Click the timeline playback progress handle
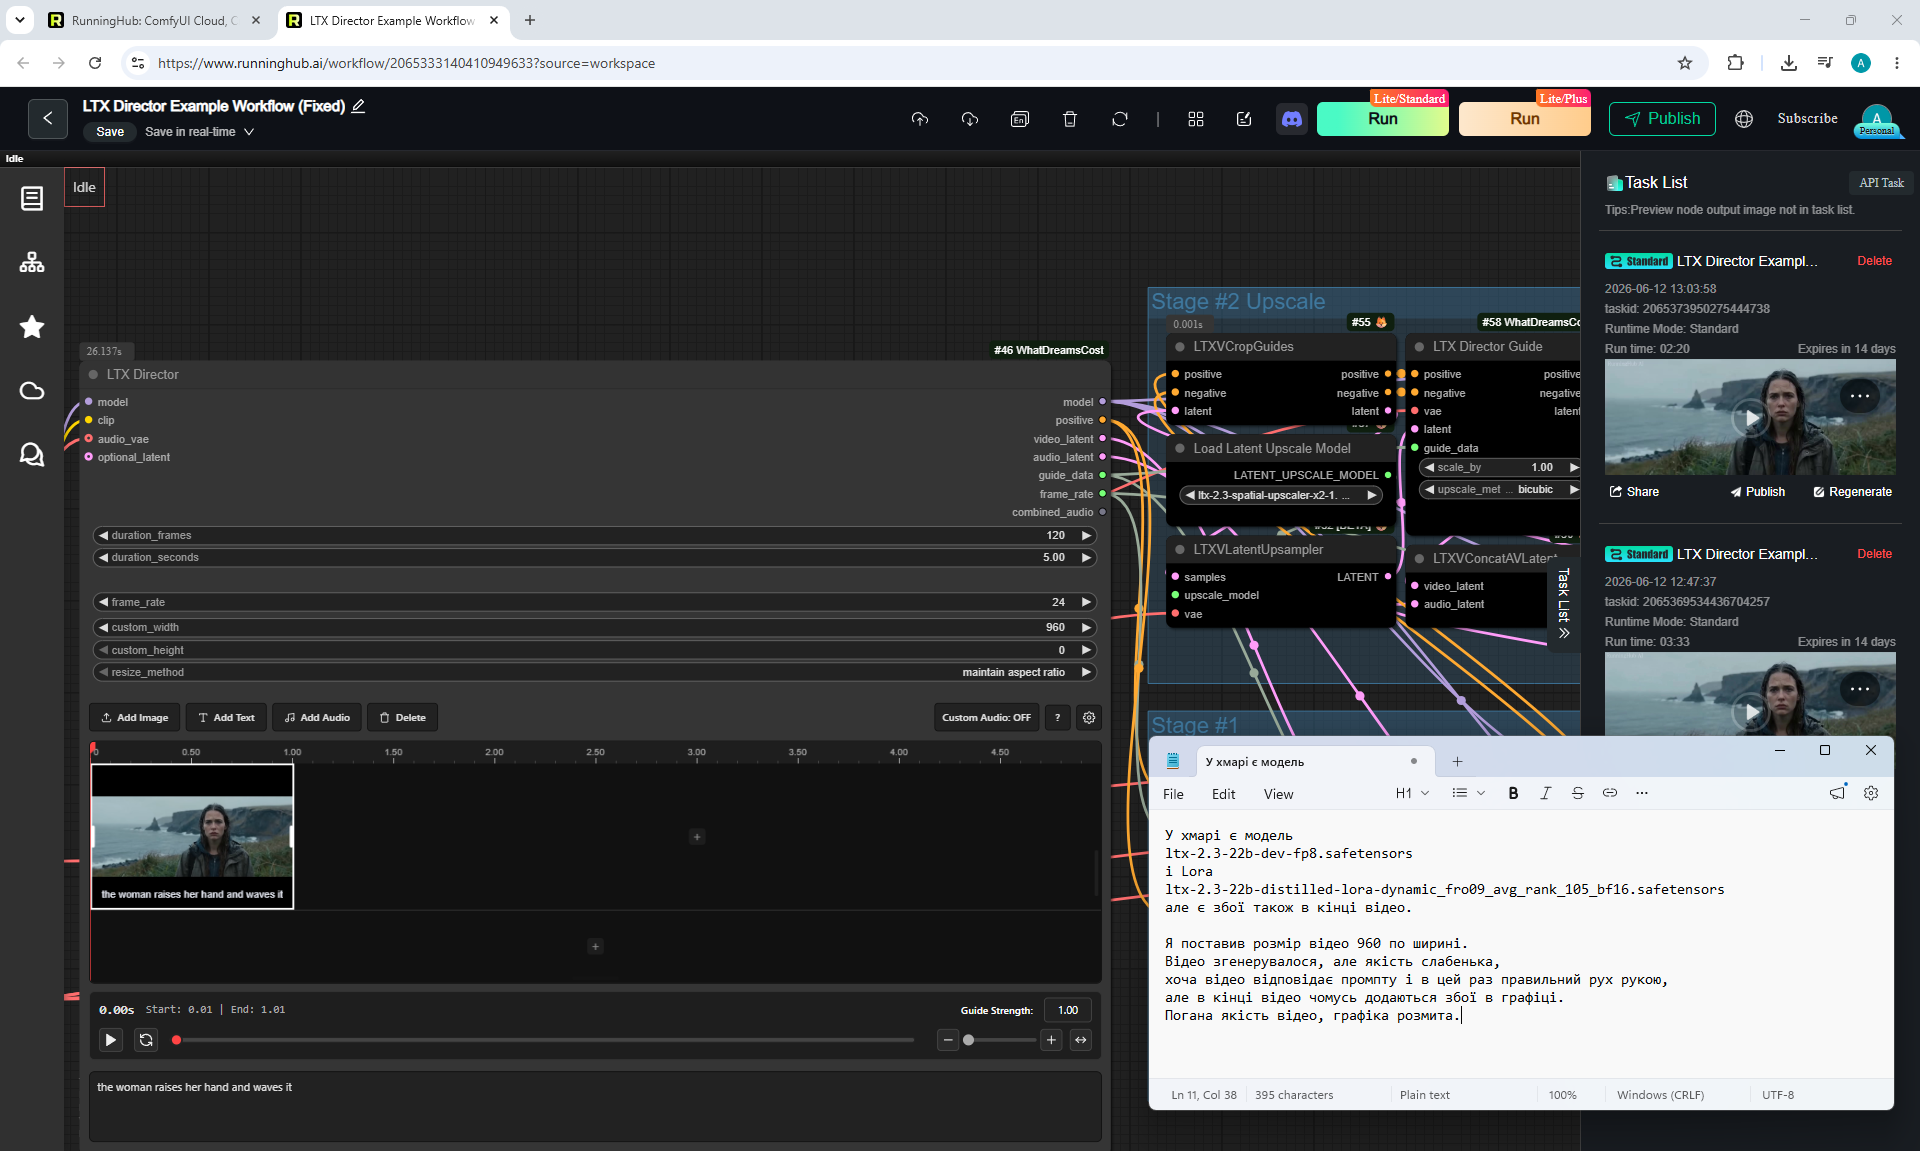1920x1151 pixels. coord(176,1040)
